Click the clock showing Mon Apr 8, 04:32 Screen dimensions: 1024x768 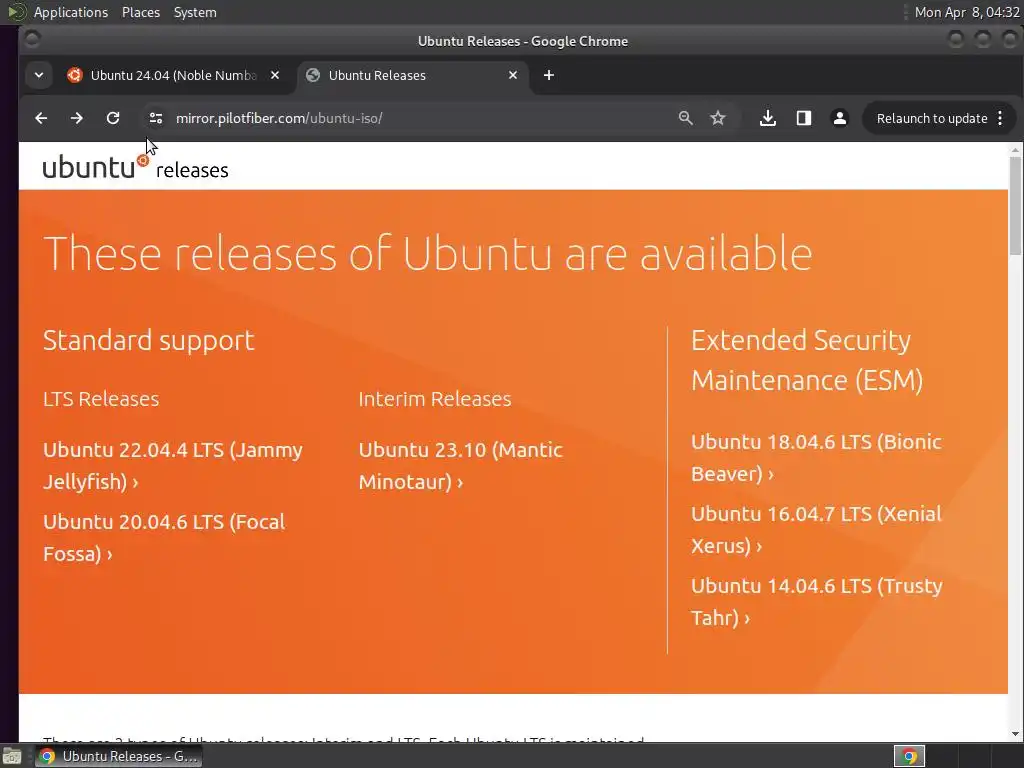coord(967,12)
